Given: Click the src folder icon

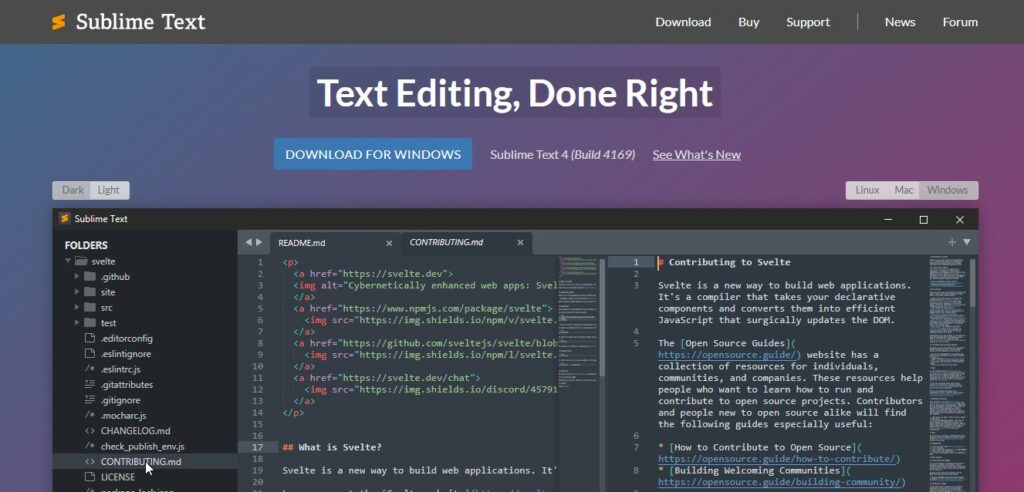Looking at the screenshot, I should pos(90,307).
